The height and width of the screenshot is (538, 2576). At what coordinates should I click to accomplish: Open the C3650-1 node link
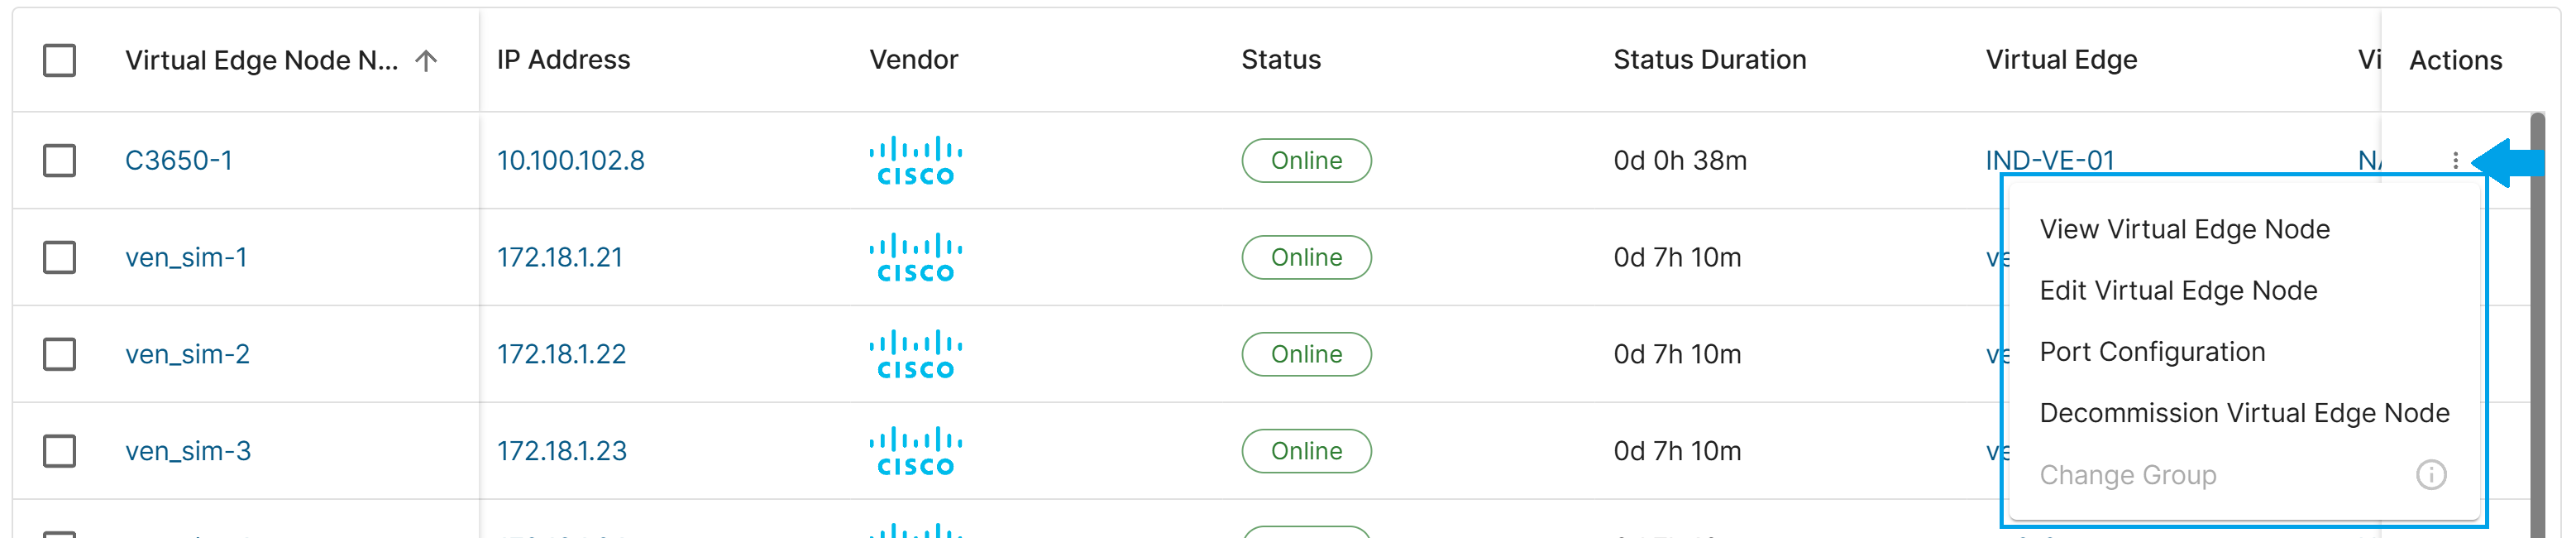(179, 160)
